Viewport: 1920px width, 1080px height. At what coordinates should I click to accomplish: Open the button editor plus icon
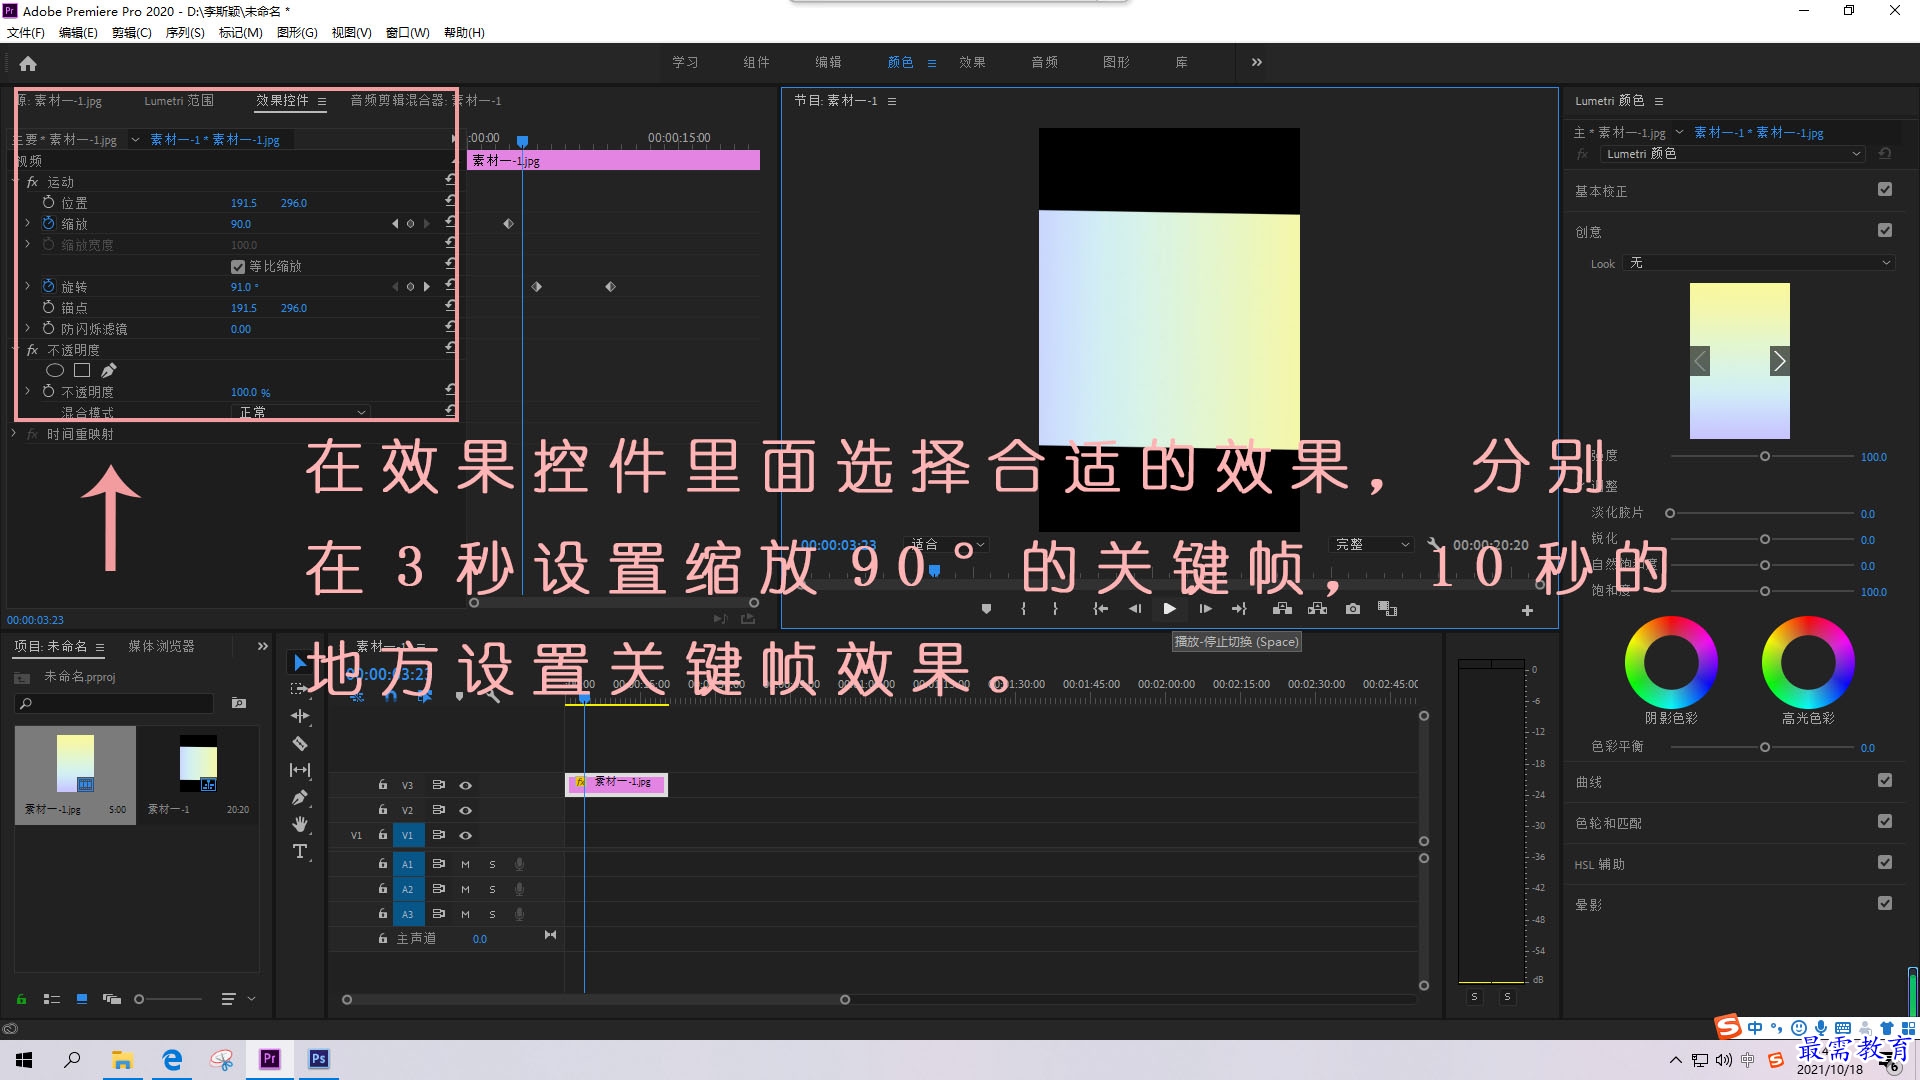[1527, 610]
